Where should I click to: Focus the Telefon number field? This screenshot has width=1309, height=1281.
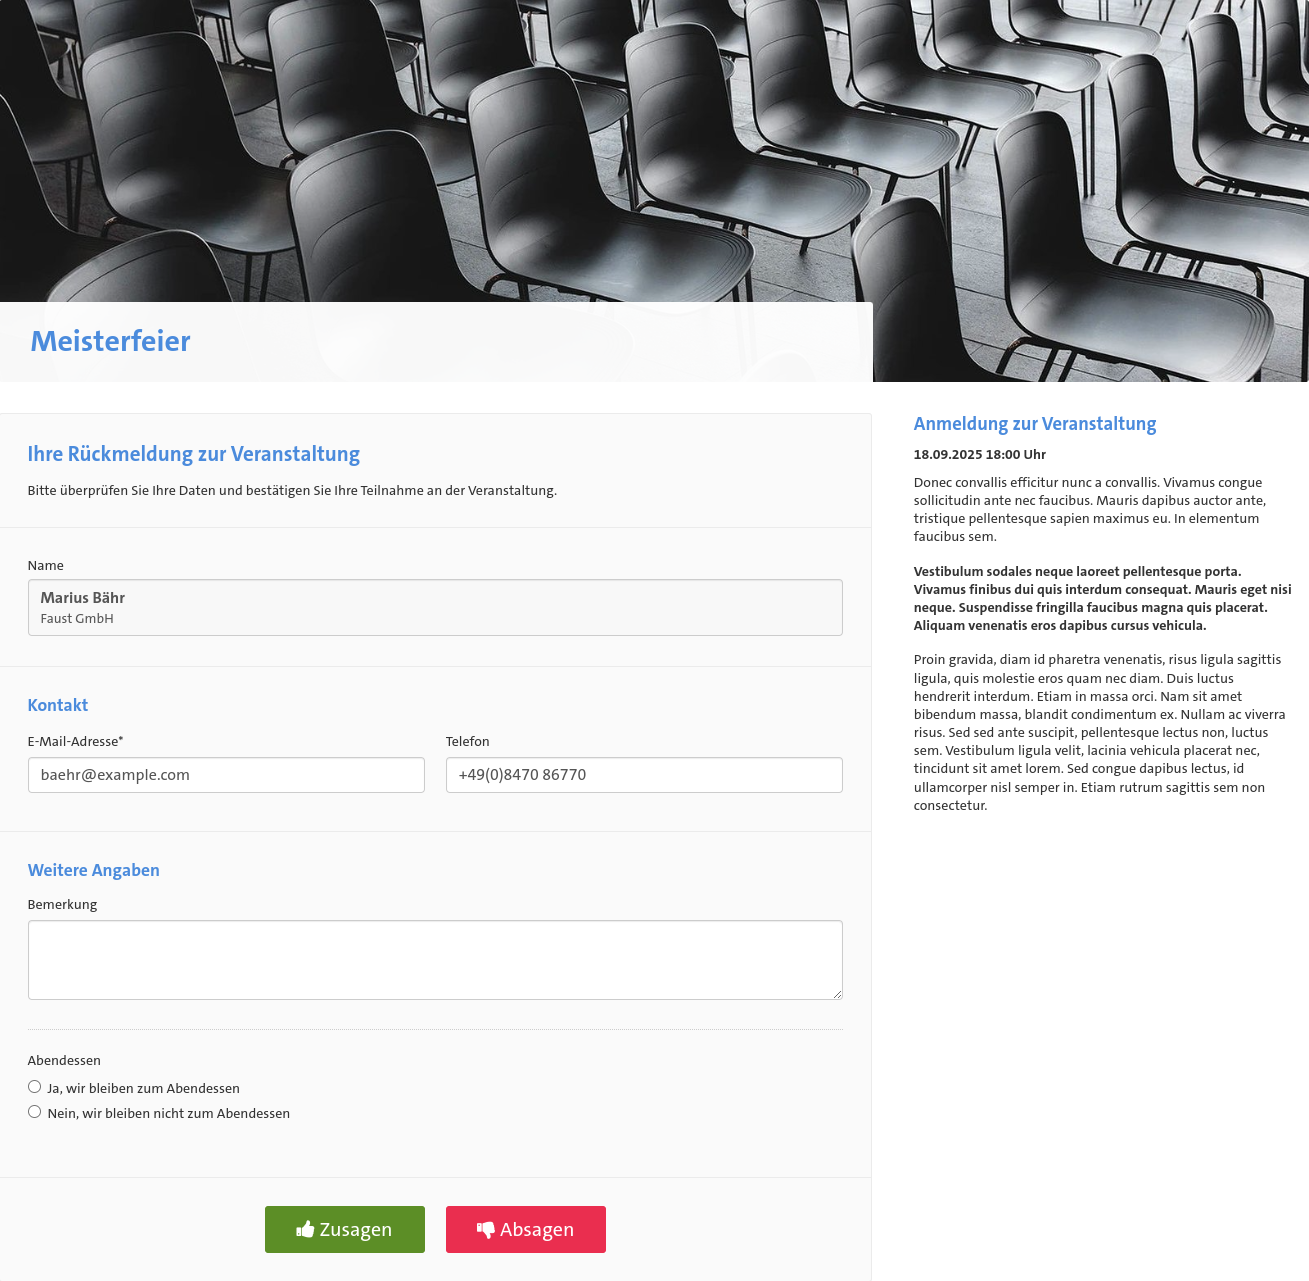tap(644, 775)
